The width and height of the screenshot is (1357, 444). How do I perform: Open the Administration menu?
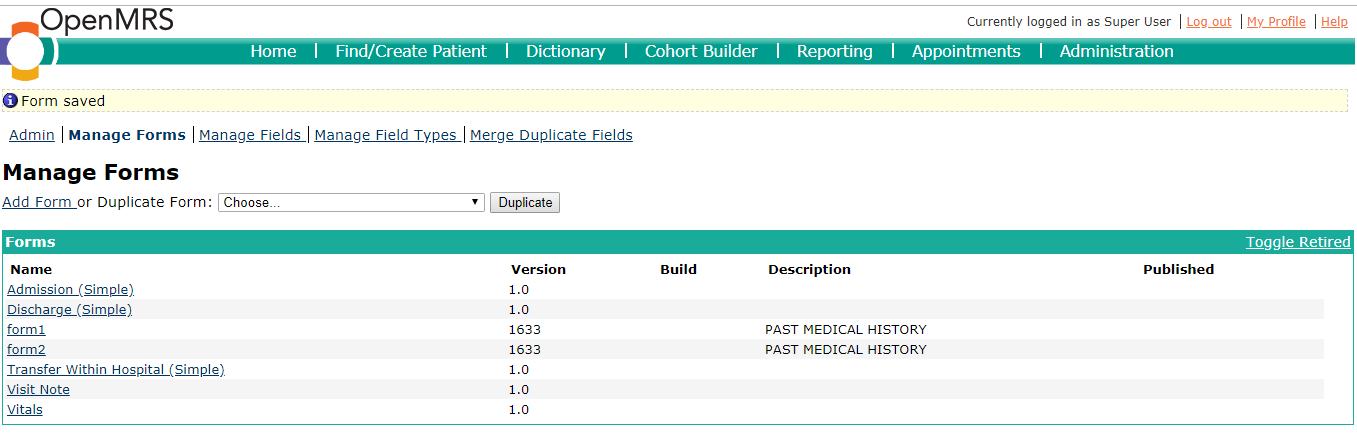tap(1117, 51)
